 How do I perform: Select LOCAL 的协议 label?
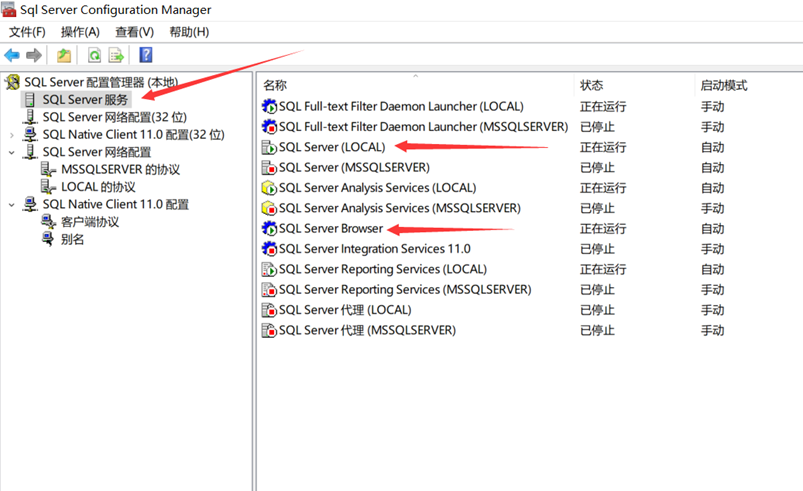click(x=98, y=186)
